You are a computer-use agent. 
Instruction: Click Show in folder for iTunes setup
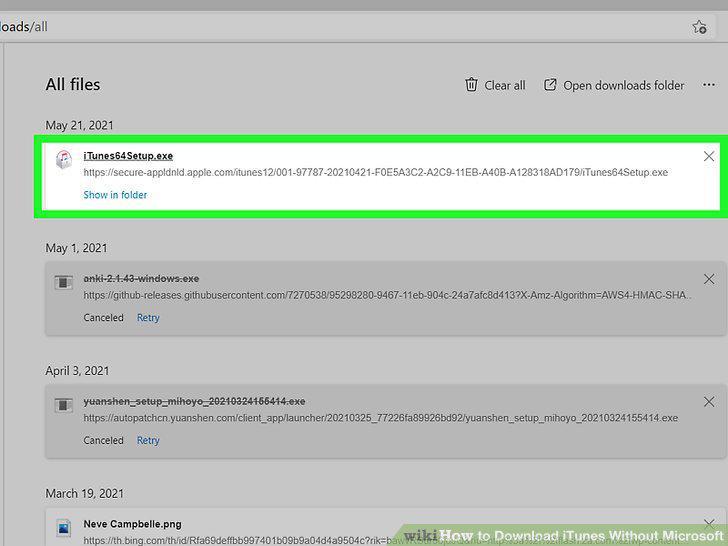coord(115,195)
